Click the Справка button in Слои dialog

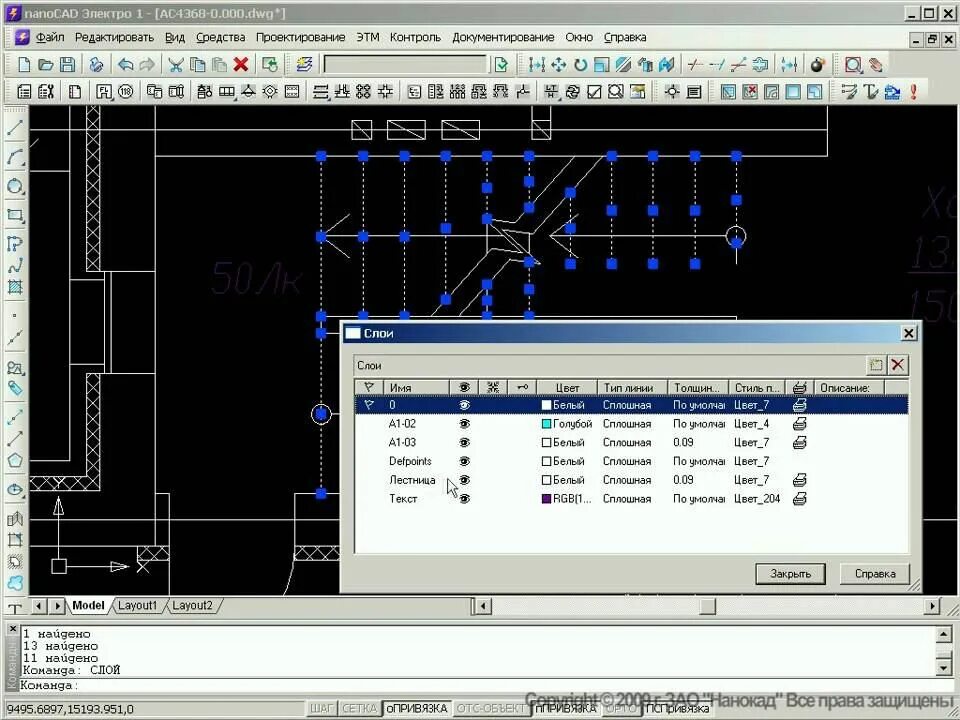(875, 574)
